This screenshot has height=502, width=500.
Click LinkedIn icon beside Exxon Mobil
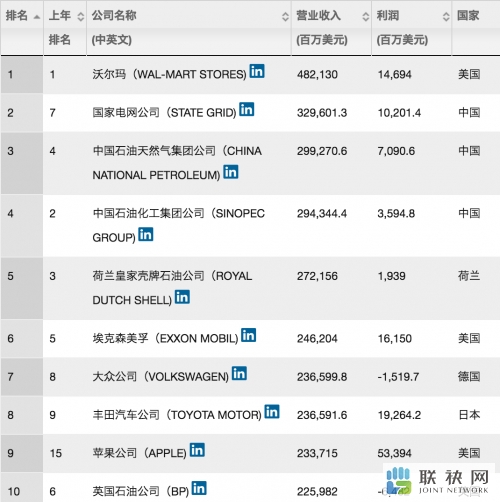point(249,335)
